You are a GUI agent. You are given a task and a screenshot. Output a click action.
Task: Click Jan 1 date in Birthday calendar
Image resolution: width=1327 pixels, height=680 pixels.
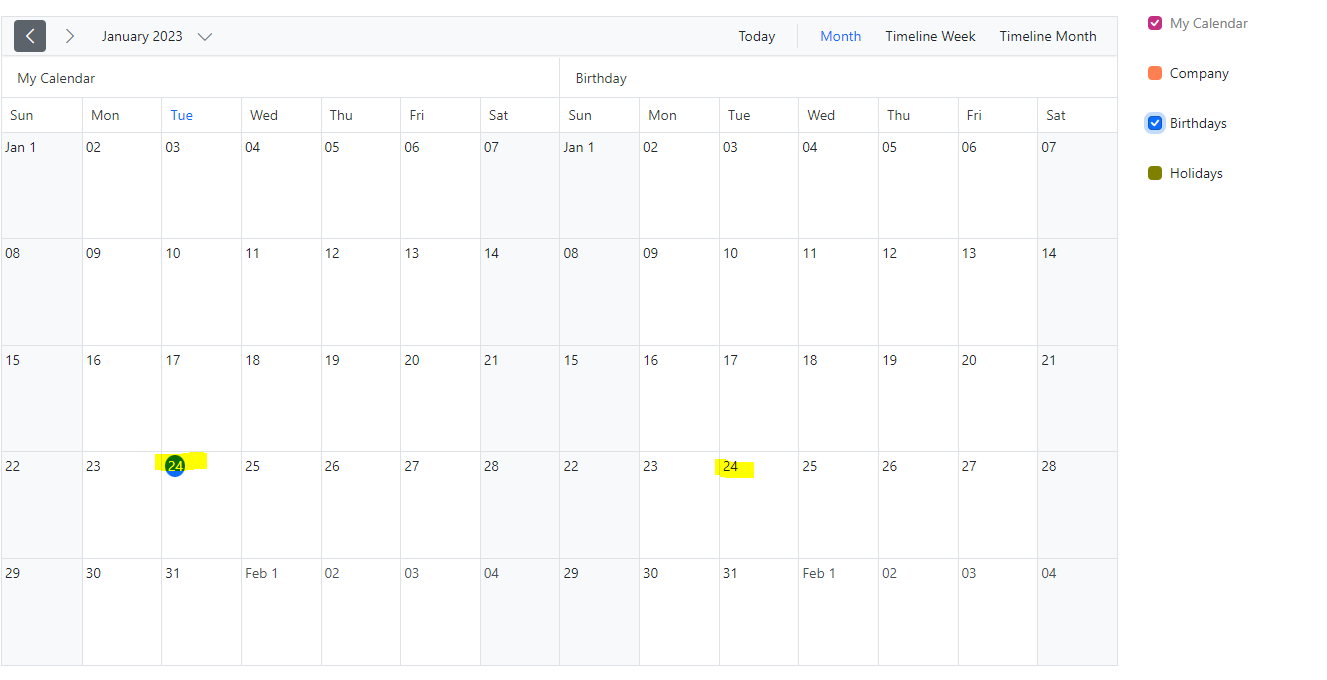(579, 147)
